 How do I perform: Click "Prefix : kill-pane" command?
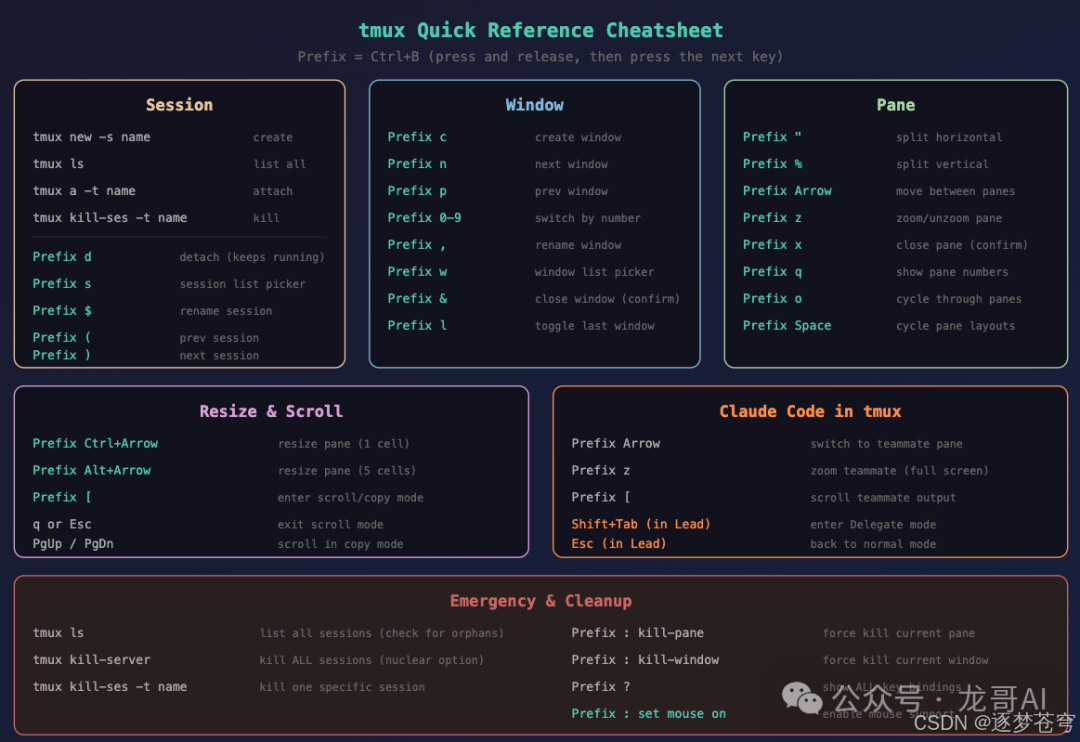click(x=637, y=632)
